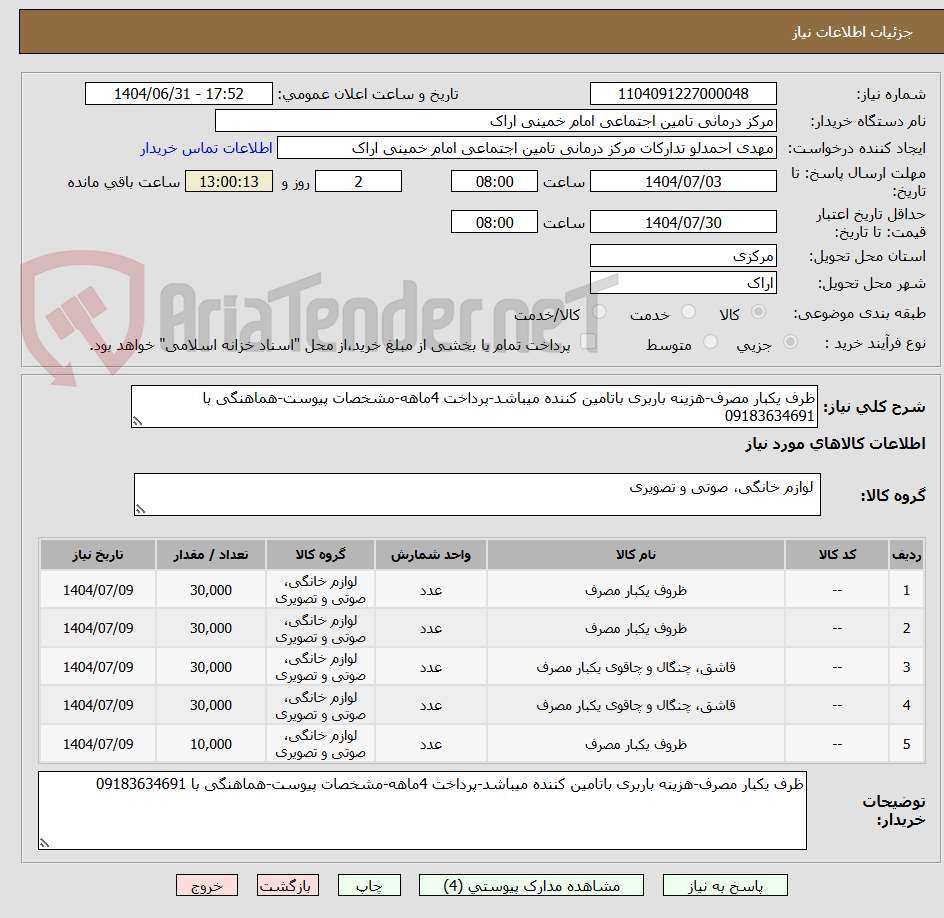Click the بازگشت button
The width and height of the screenshot is (944, 918).
[x=287, y=885]
